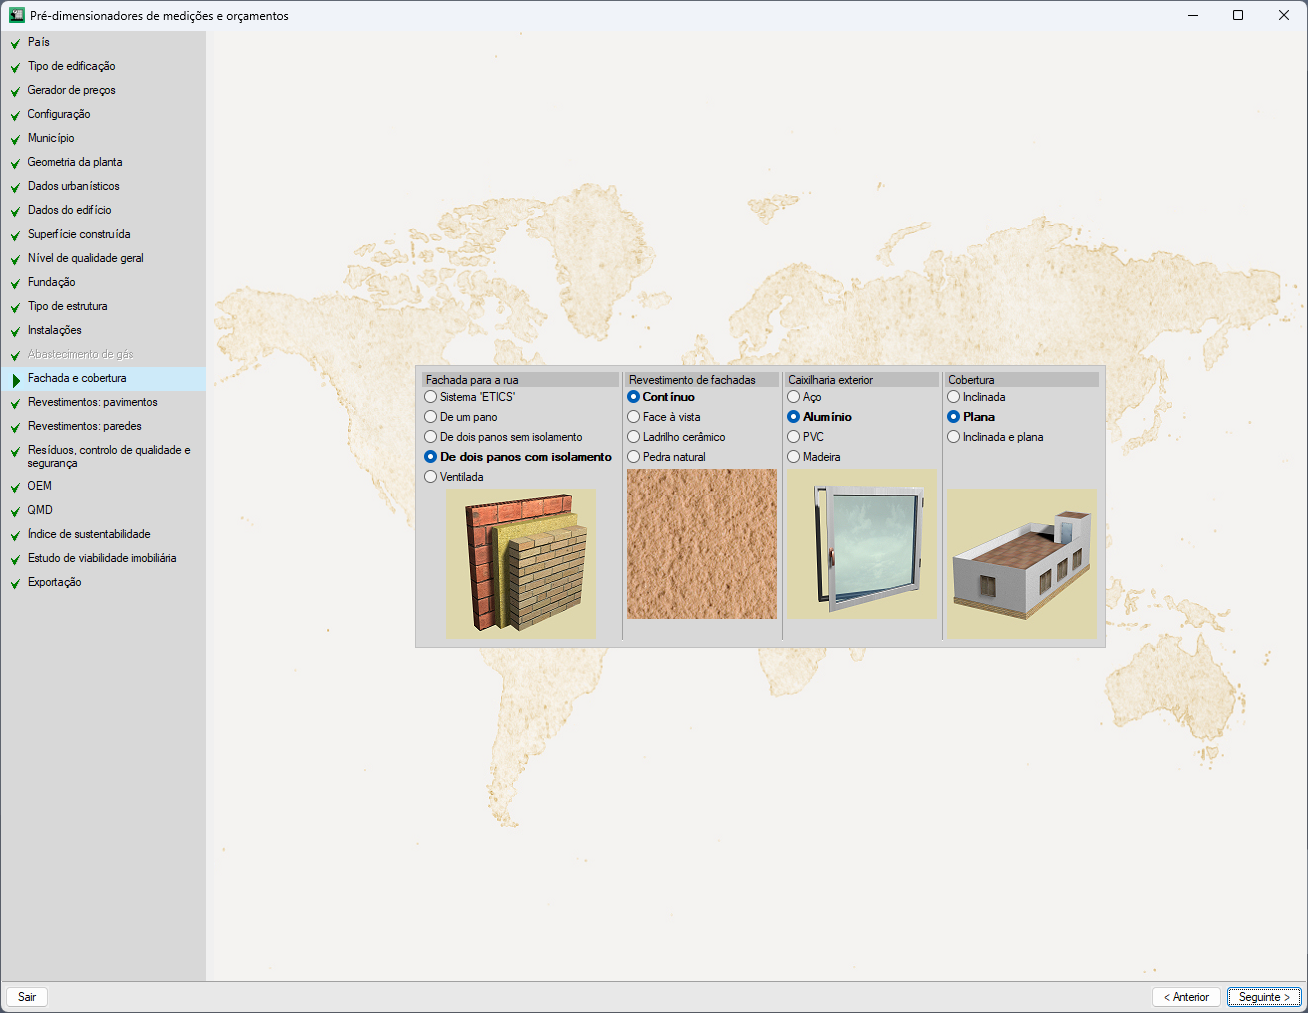Select 'Plana' roof type
The image size is (1308, 1013).
pos(971,417)
